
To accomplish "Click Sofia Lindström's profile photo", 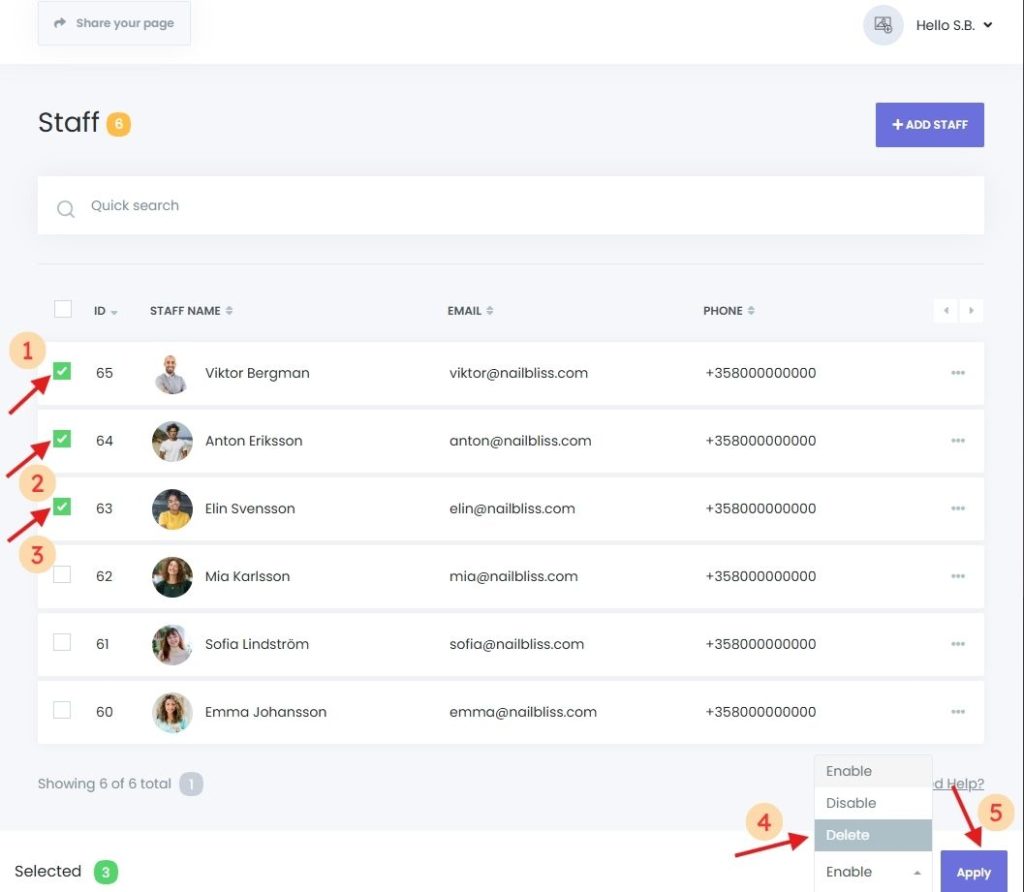I will (172, 645).
